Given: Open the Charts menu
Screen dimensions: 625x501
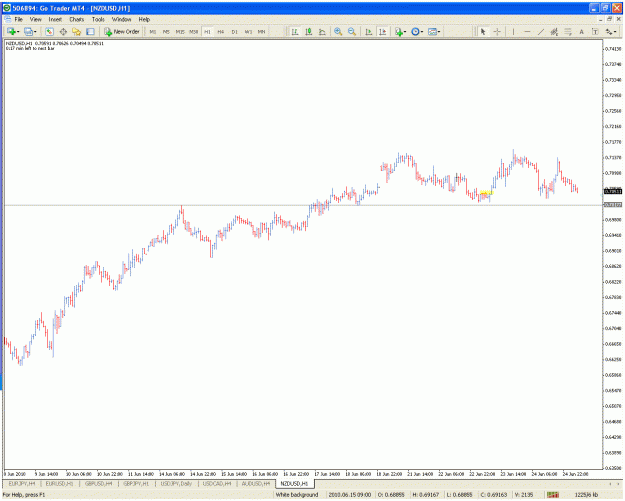Looking at the screenshot, I should [77, 19].
